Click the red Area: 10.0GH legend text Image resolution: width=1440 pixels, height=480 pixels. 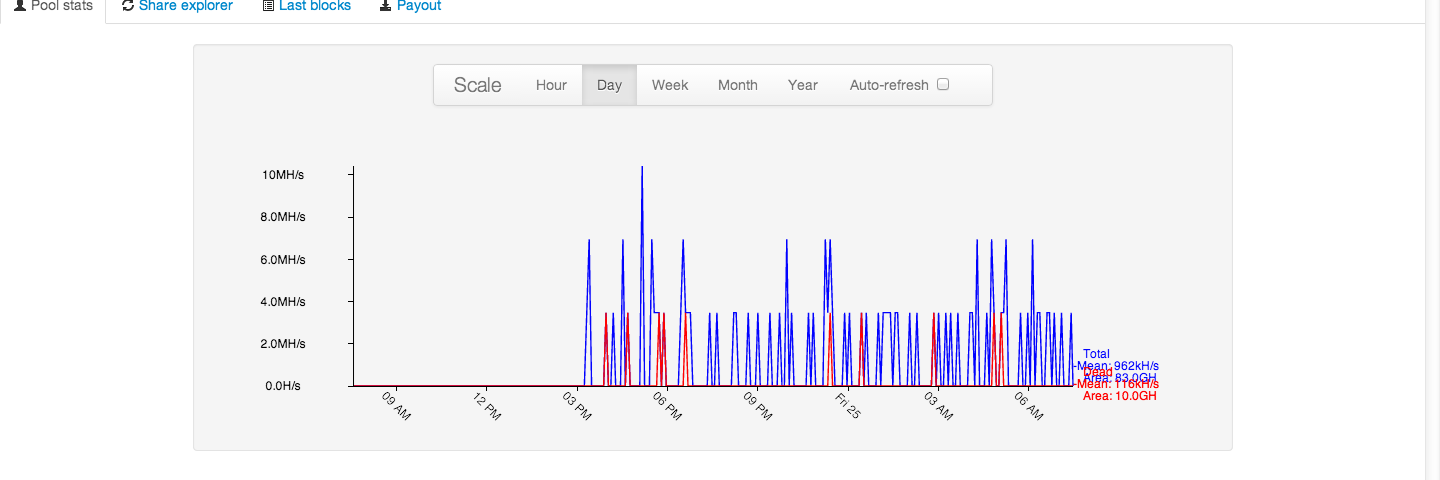click(1120, 396)
